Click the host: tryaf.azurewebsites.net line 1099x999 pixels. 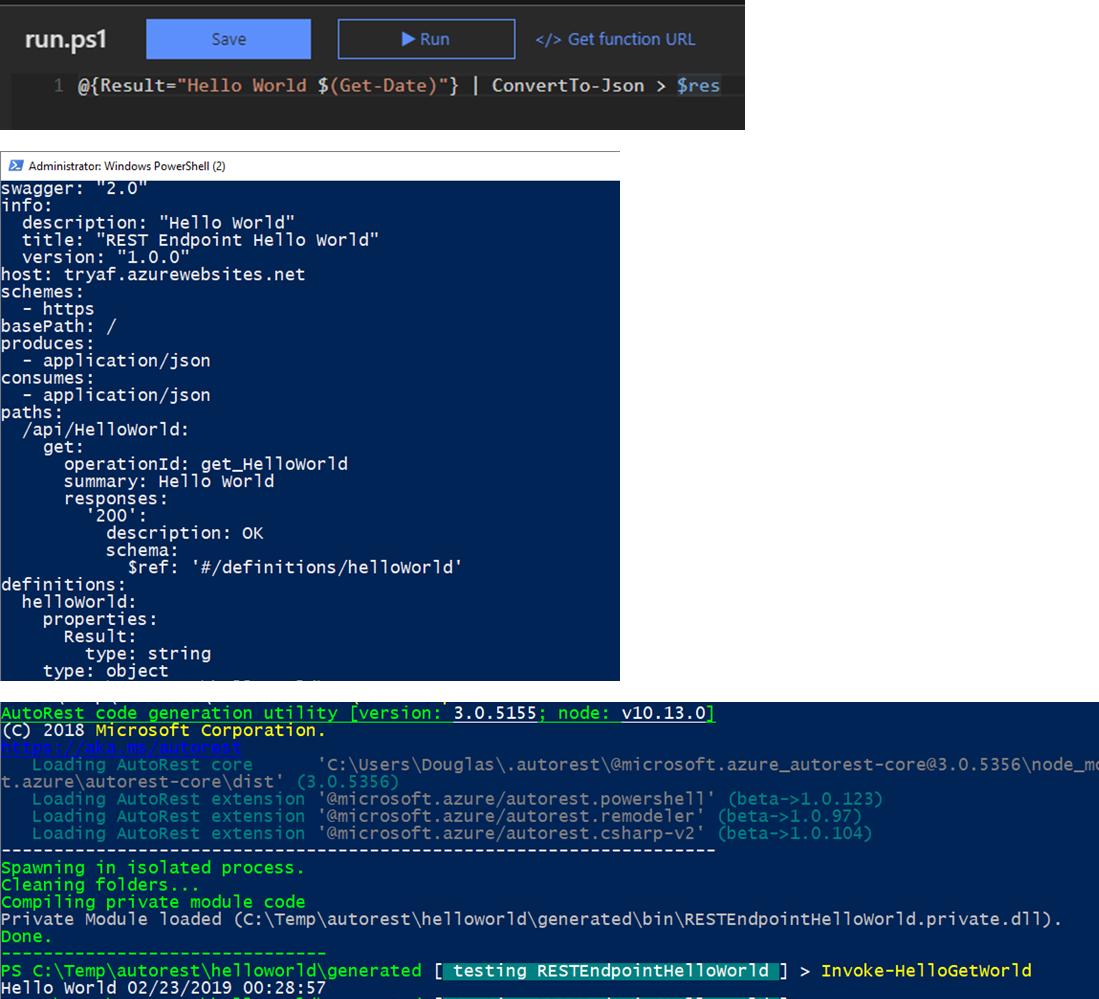(153, 274)
